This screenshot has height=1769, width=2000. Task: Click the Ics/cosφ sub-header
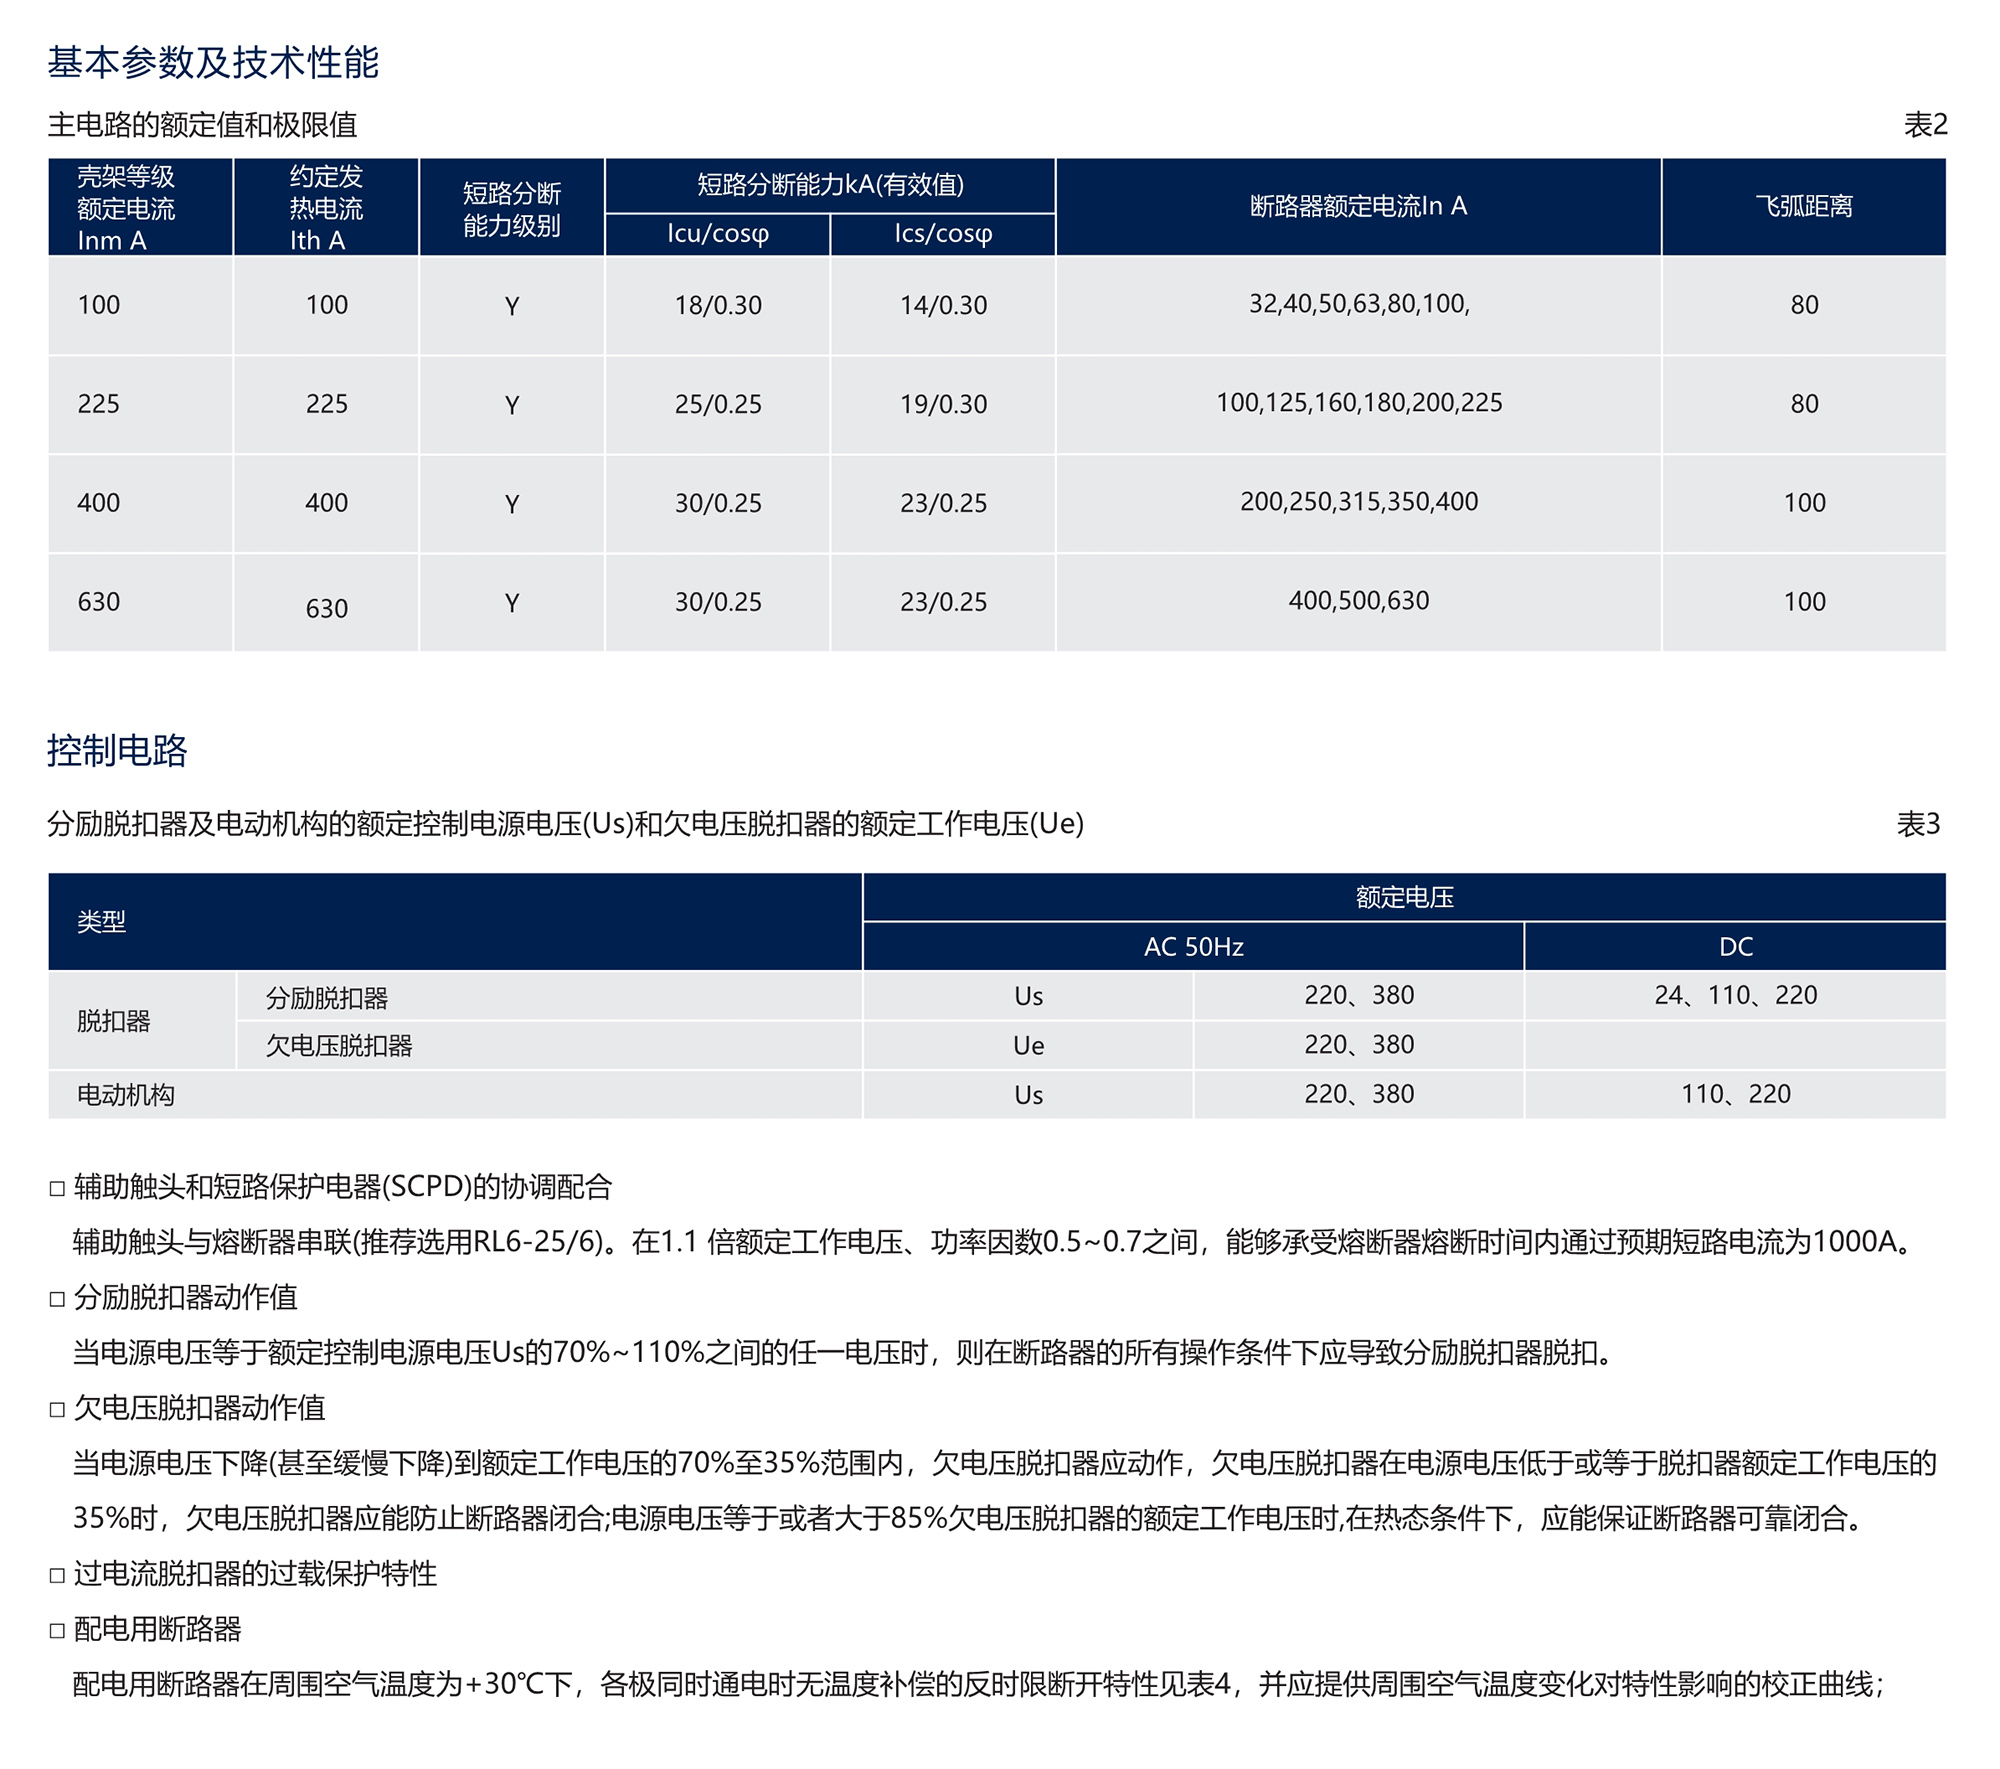pos(942,234)
